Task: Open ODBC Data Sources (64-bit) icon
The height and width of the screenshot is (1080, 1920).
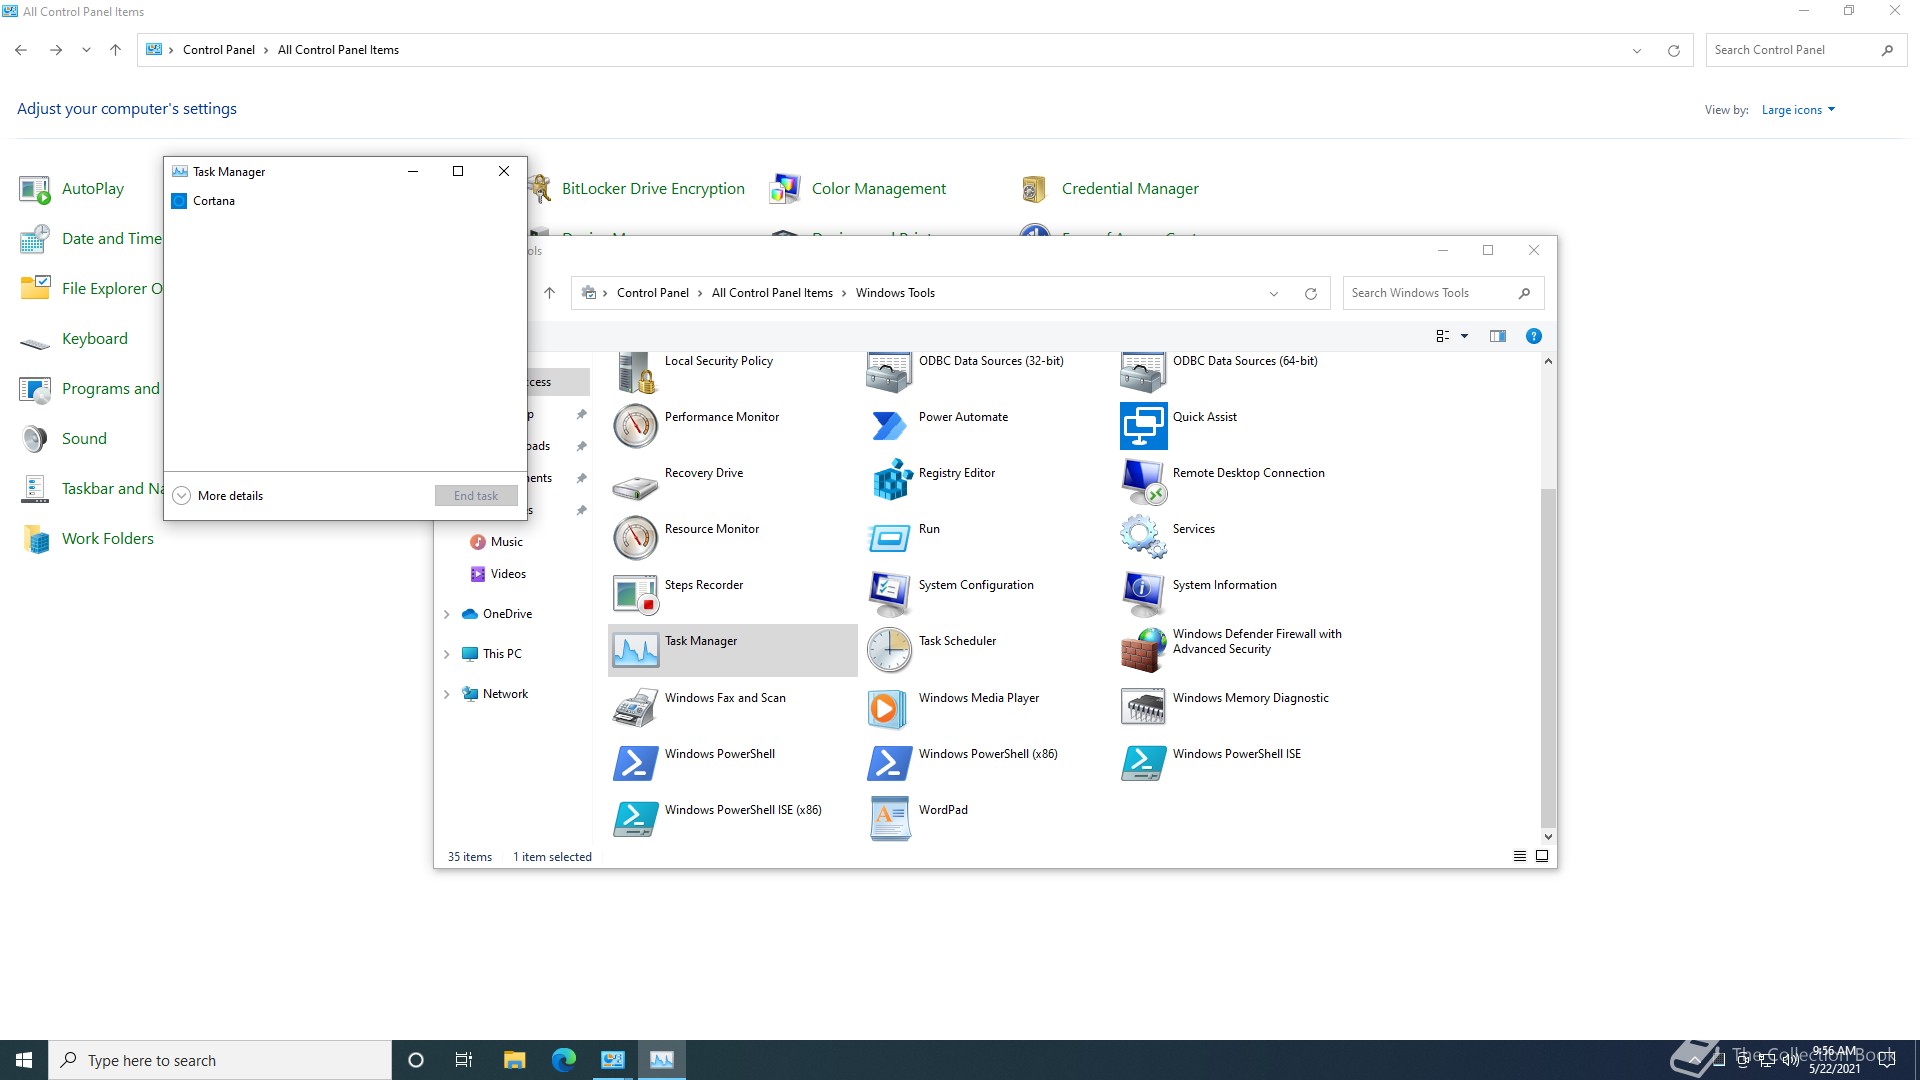Action: pyautogui.click(x=1143, y=372)
